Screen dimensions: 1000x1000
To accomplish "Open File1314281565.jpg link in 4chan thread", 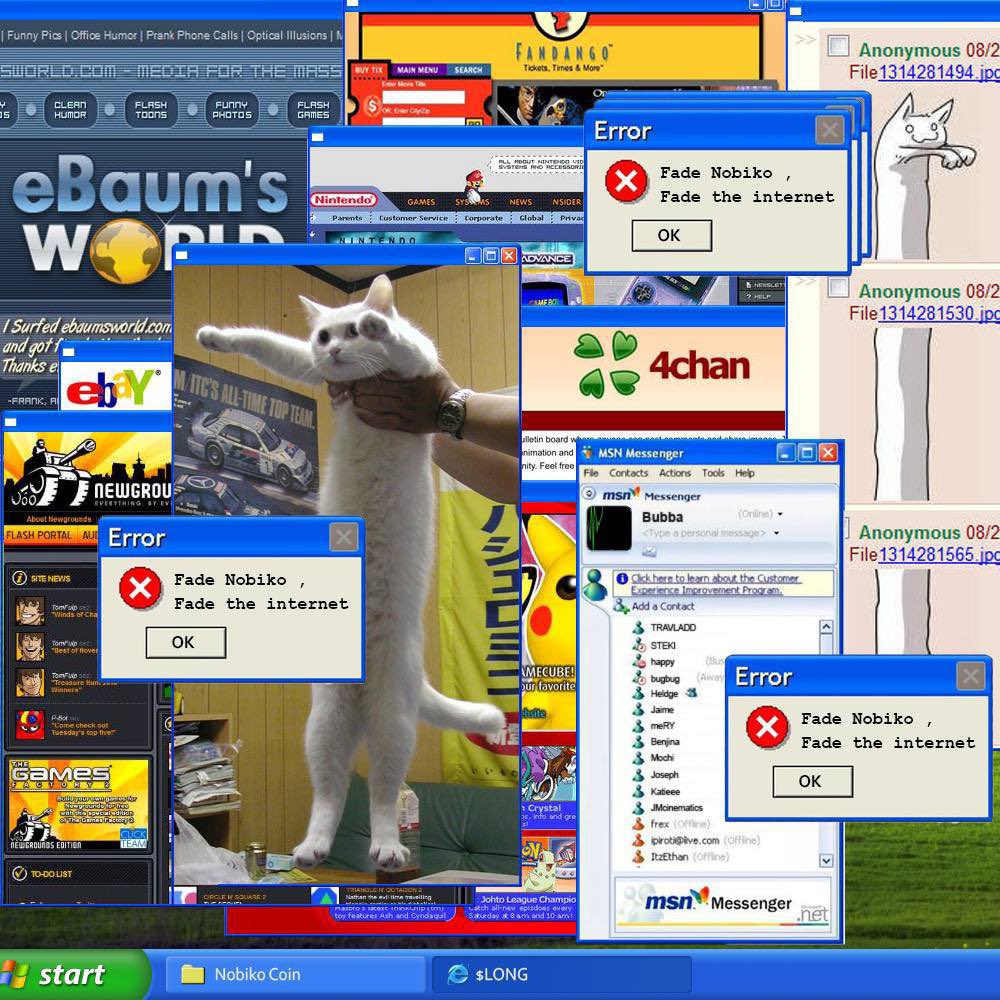I will 939,554.
